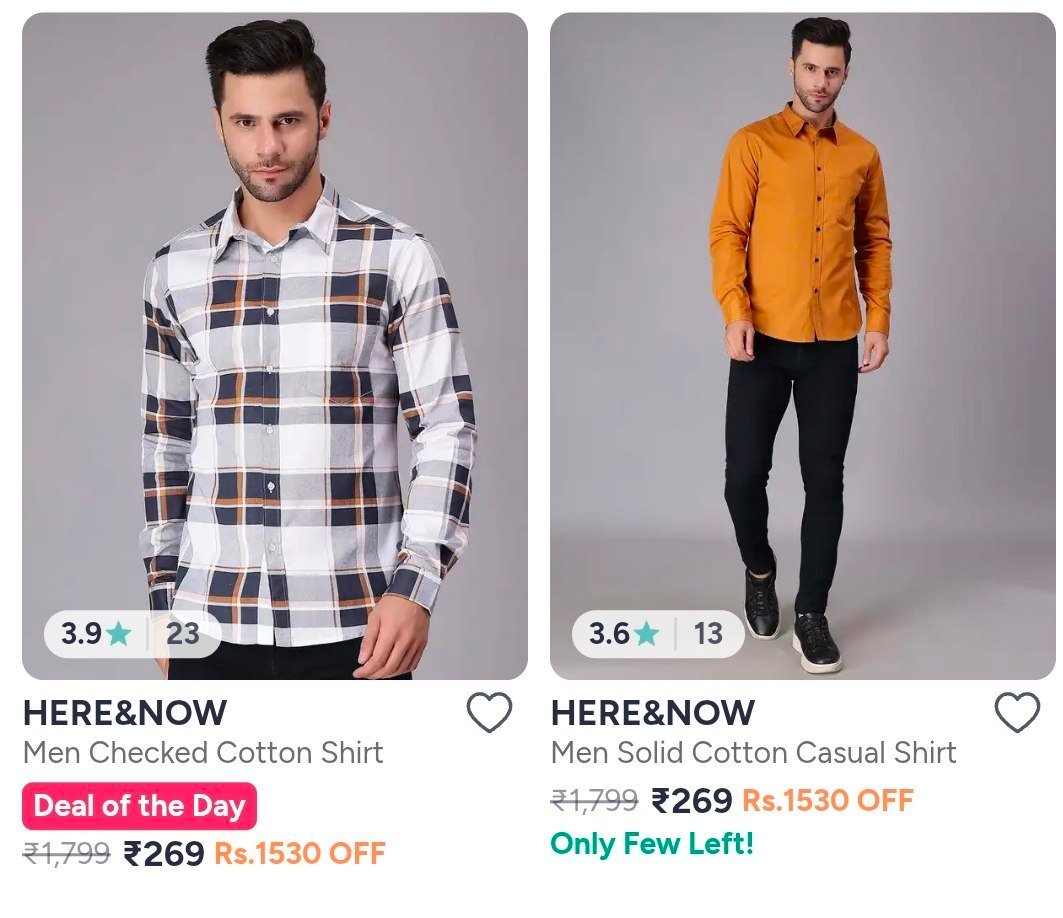Click Rs.1530 OFF on solid shirt listing
The image size is (1063, 918).
[828, 801]
